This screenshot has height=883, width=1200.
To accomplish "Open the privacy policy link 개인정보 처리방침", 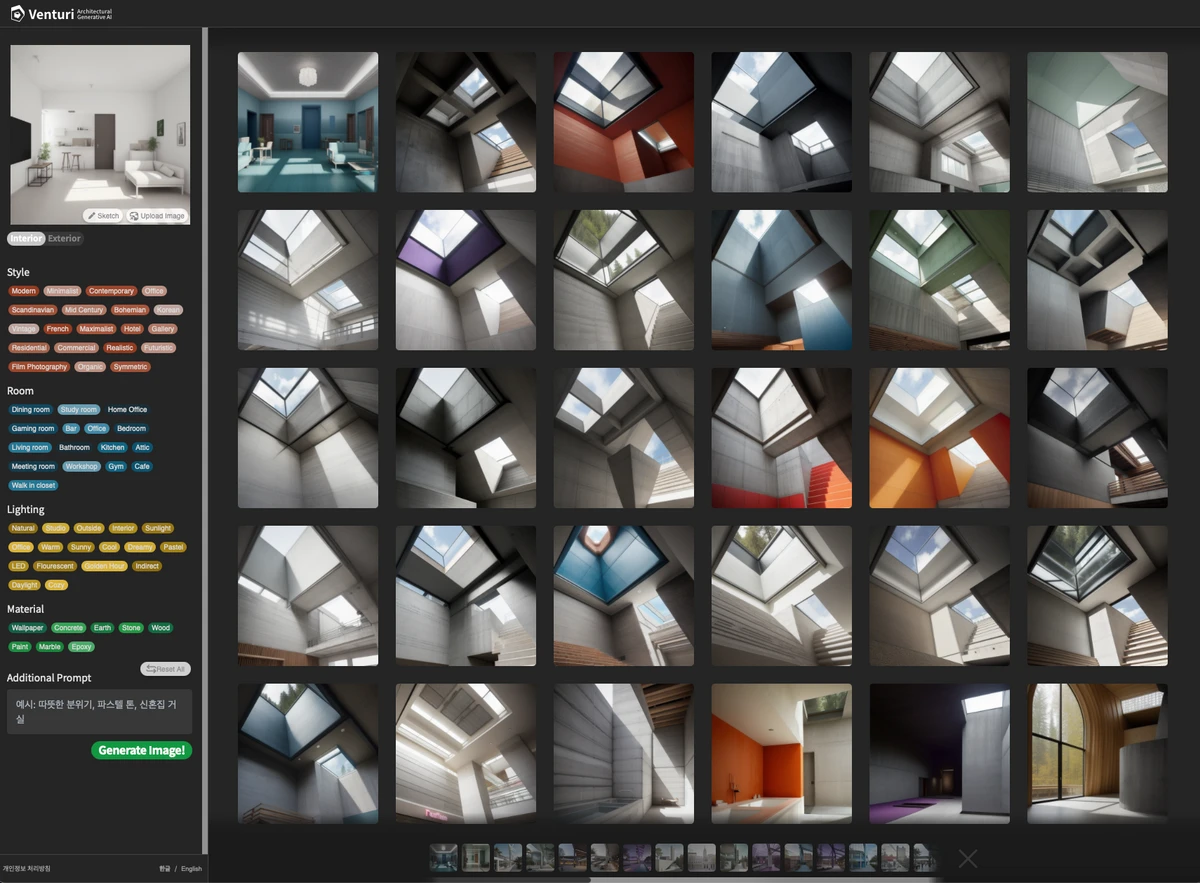I will tap(26, 869).
